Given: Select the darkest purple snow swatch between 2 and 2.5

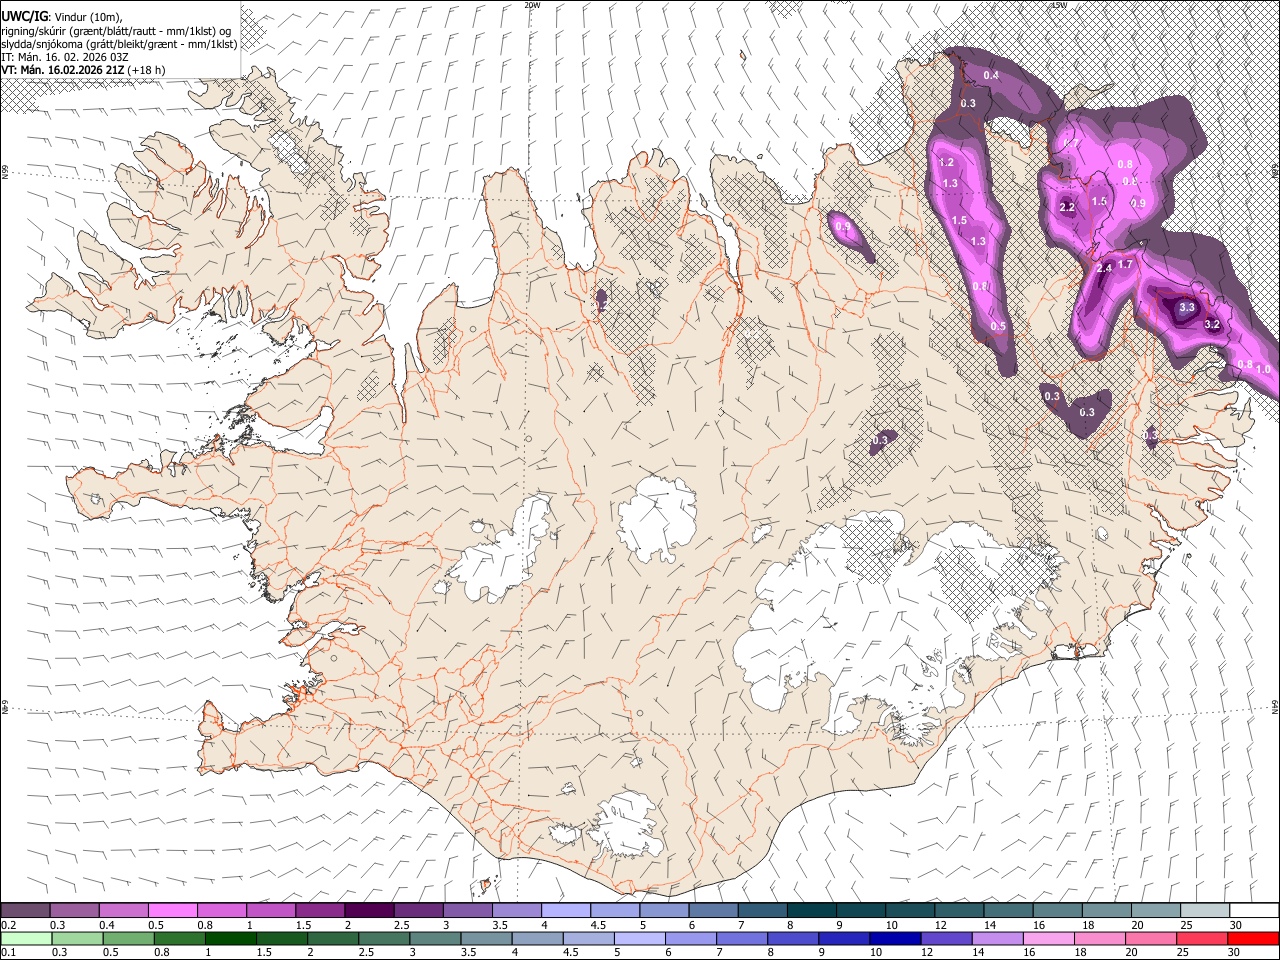Looking at the screenshot, I should tap(369, 911).
